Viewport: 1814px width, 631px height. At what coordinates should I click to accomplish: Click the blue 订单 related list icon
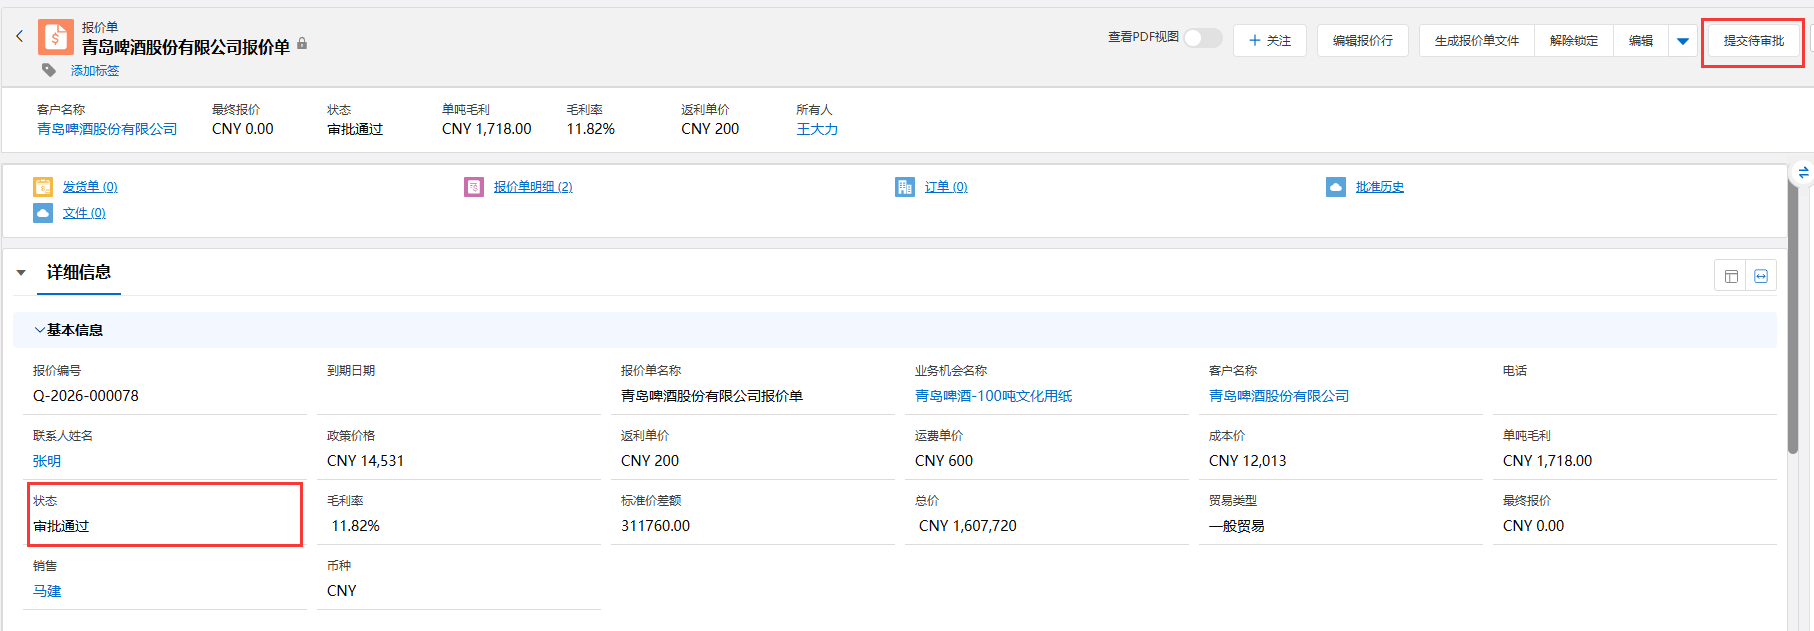(x=905, y=187)
